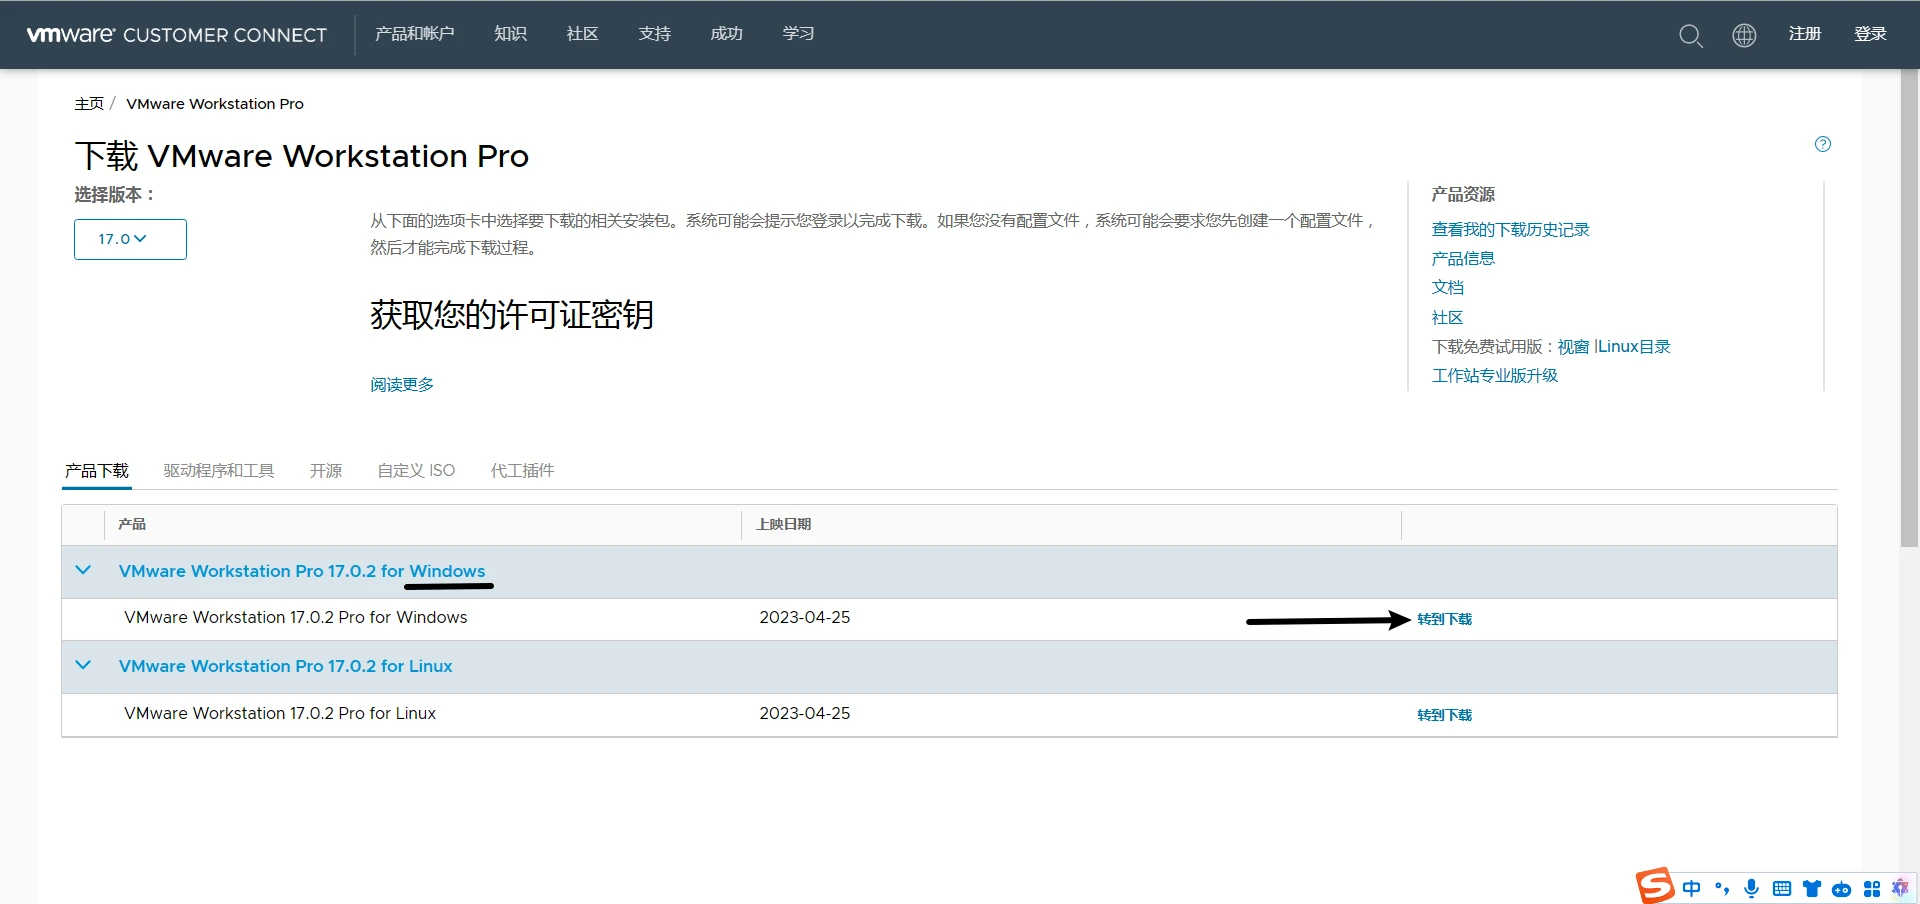Image resolution: width=1920 pixels, height=904 pixels.
Task: Open the search magnifier in the header
Action: (1690, 36)
